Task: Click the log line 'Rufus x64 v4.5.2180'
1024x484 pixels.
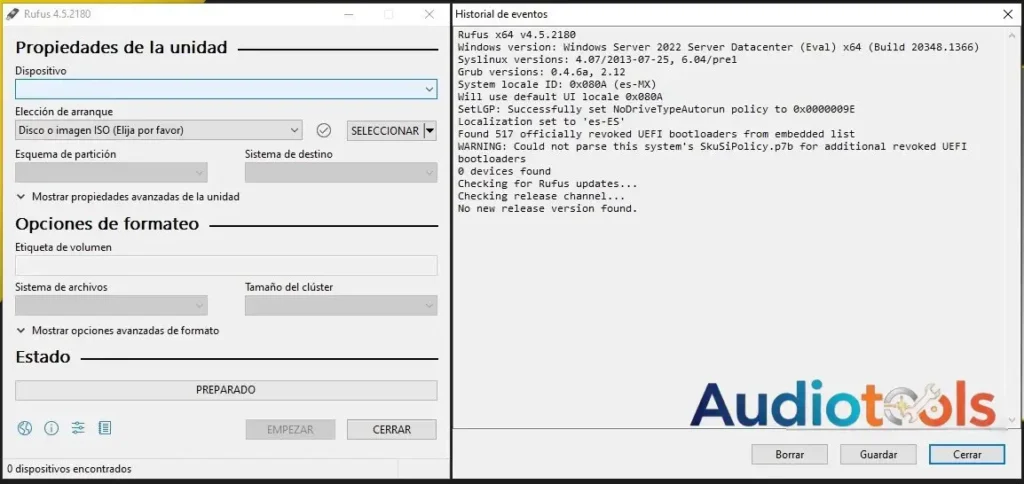Action: (517, 35)
